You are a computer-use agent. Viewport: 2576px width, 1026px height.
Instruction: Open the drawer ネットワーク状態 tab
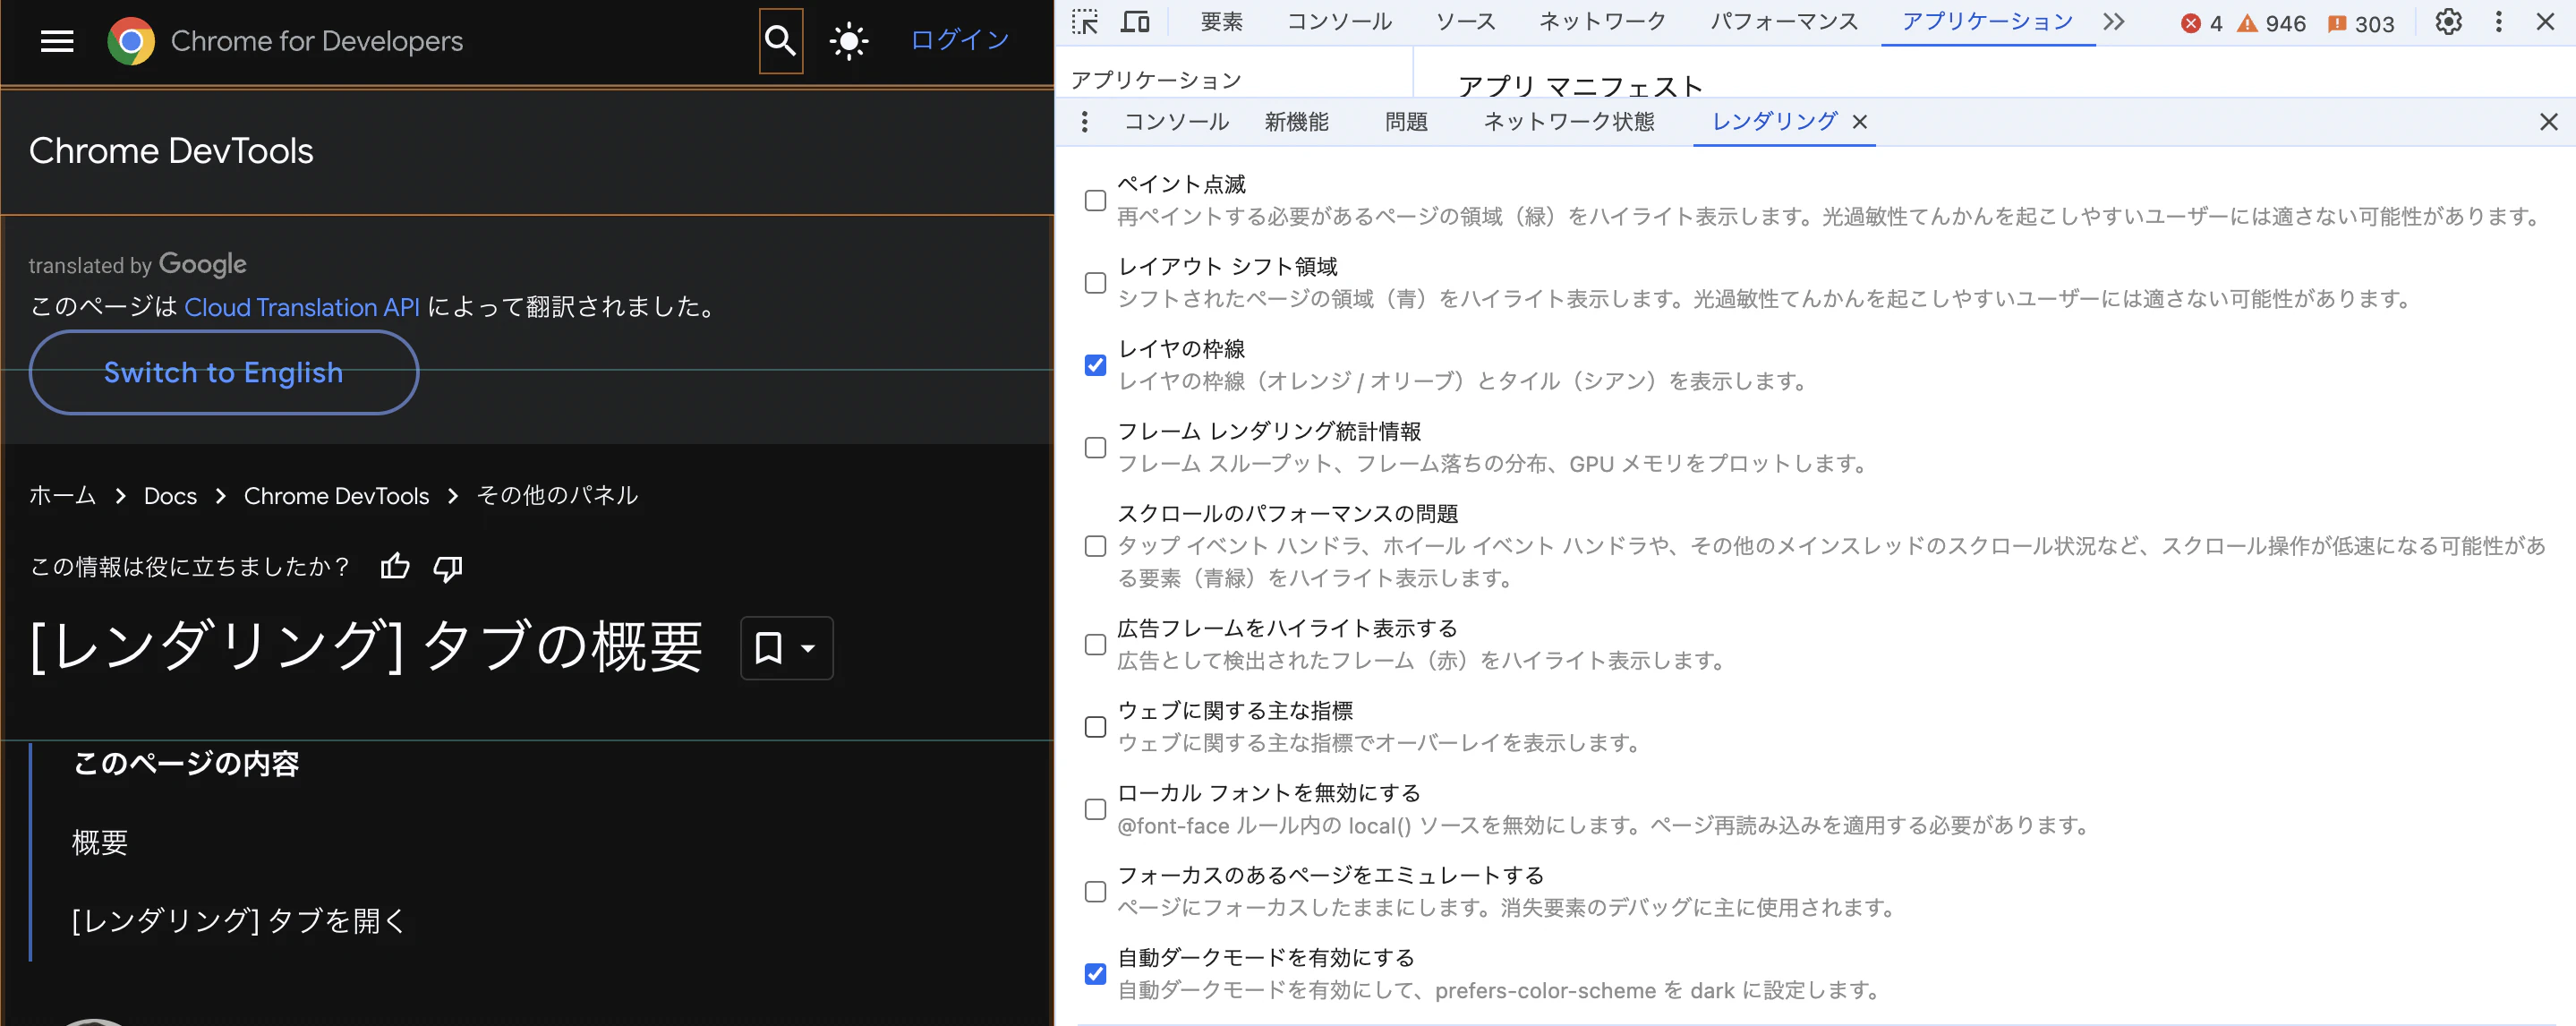click(1569, 122)
